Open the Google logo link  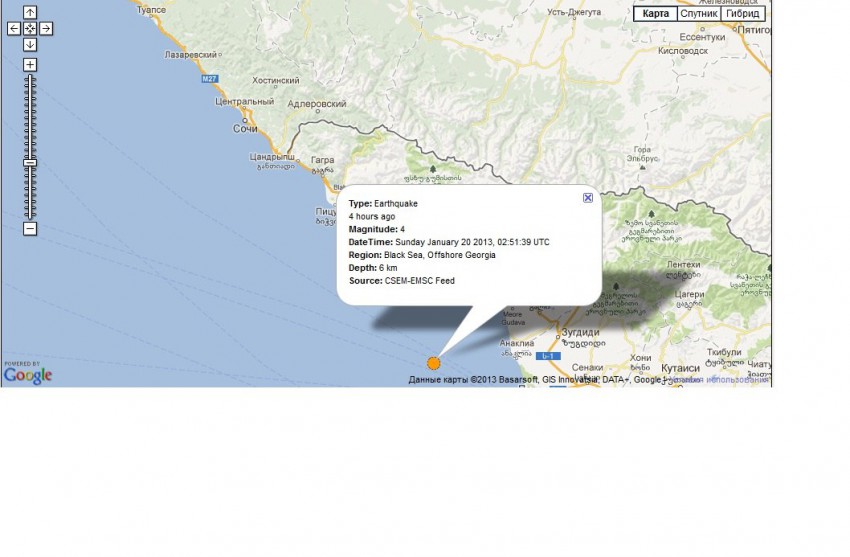pyautogui.click(x=27, y=375)
